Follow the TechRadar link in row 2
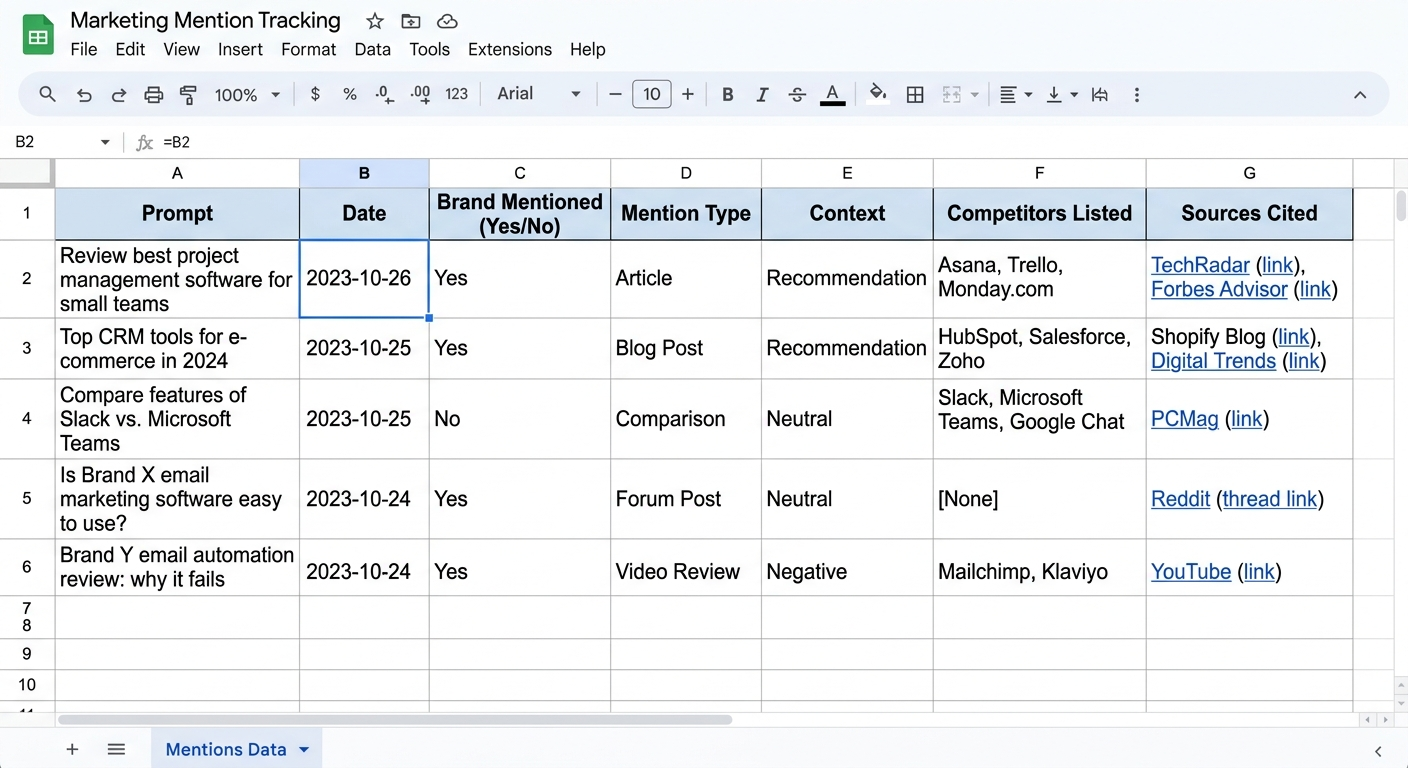Viewport: 1408px width, 768px height. click(1200, 265)
